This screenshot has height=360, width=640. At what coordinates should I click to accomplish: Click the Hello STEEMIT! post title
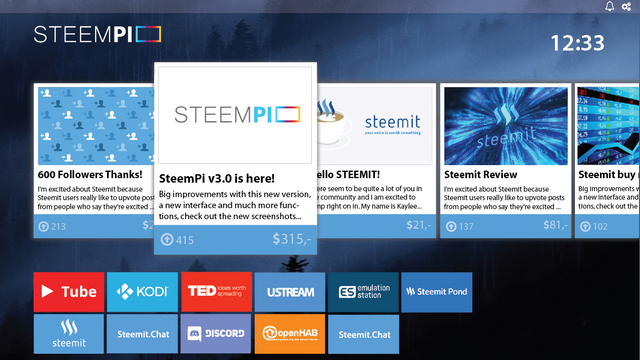click(x=349, y=175)
